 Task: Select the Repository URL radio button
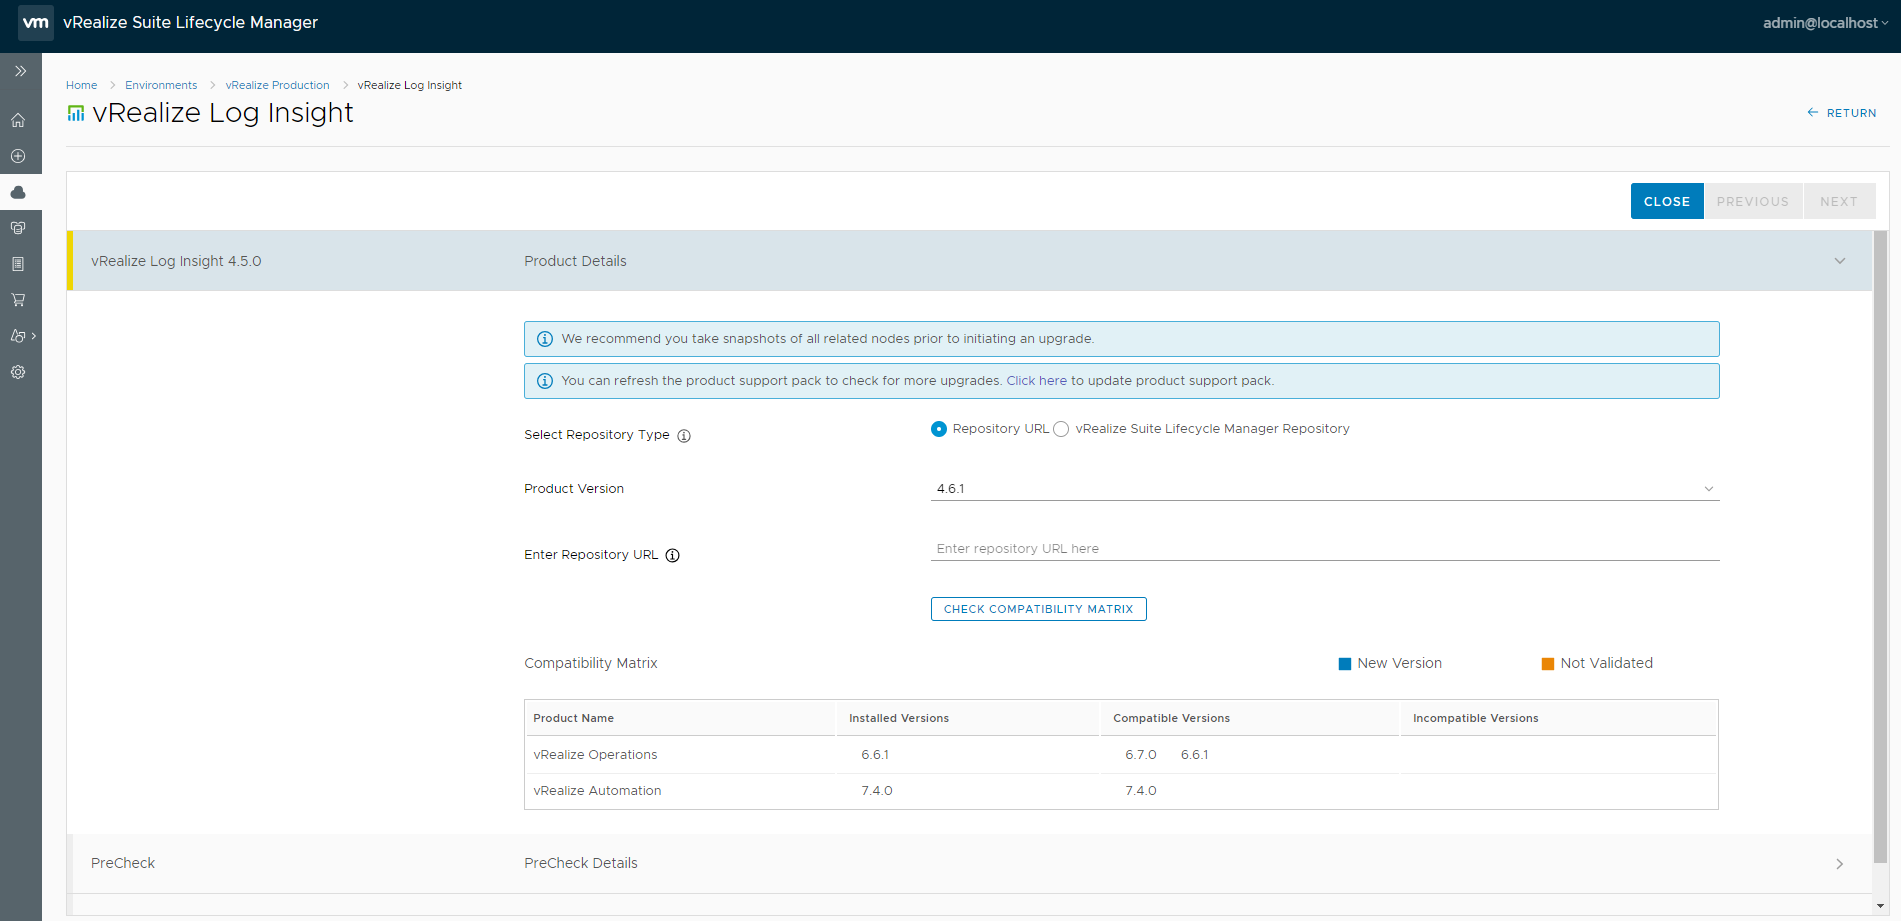[939, 429]
